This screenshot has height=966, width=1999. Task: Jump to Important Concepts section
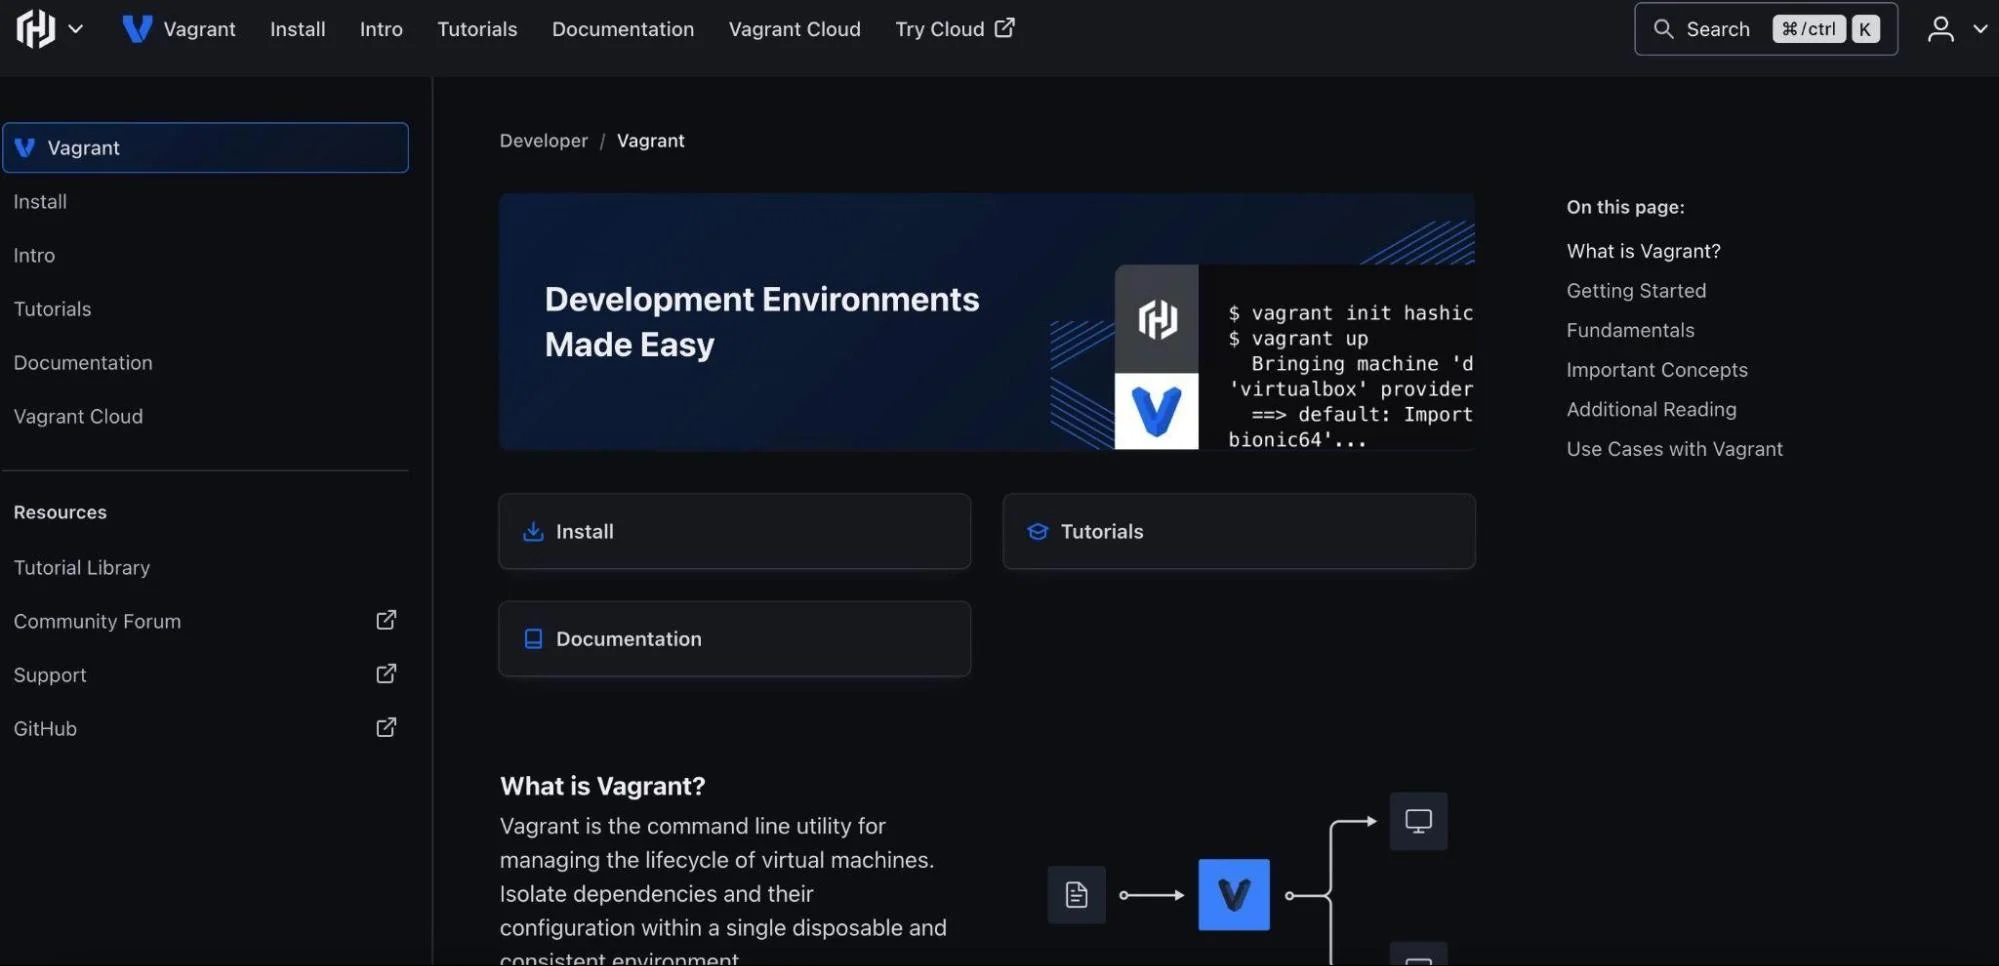(1657, 370)
